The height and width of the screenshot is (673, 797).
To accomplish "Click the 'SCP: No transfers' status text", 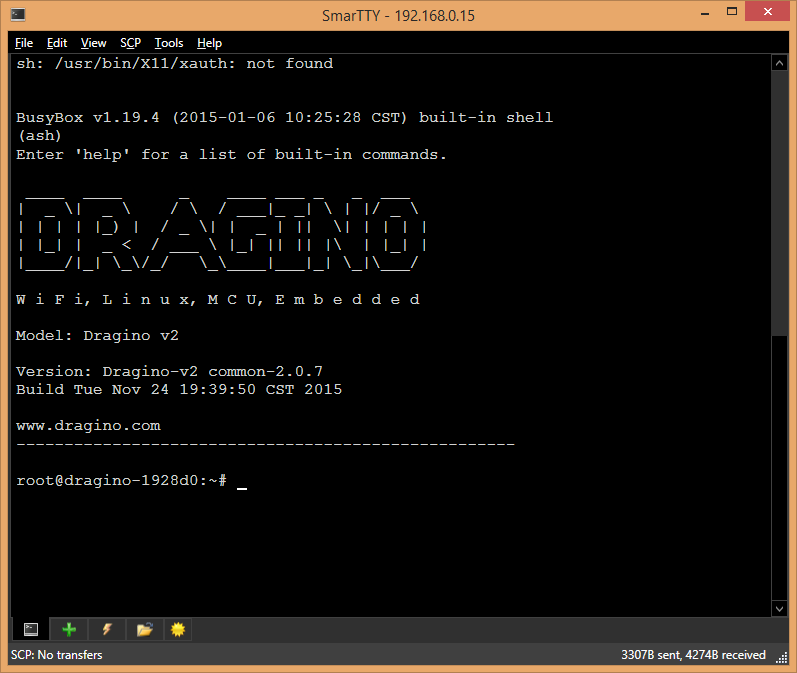I will point(56,655).
